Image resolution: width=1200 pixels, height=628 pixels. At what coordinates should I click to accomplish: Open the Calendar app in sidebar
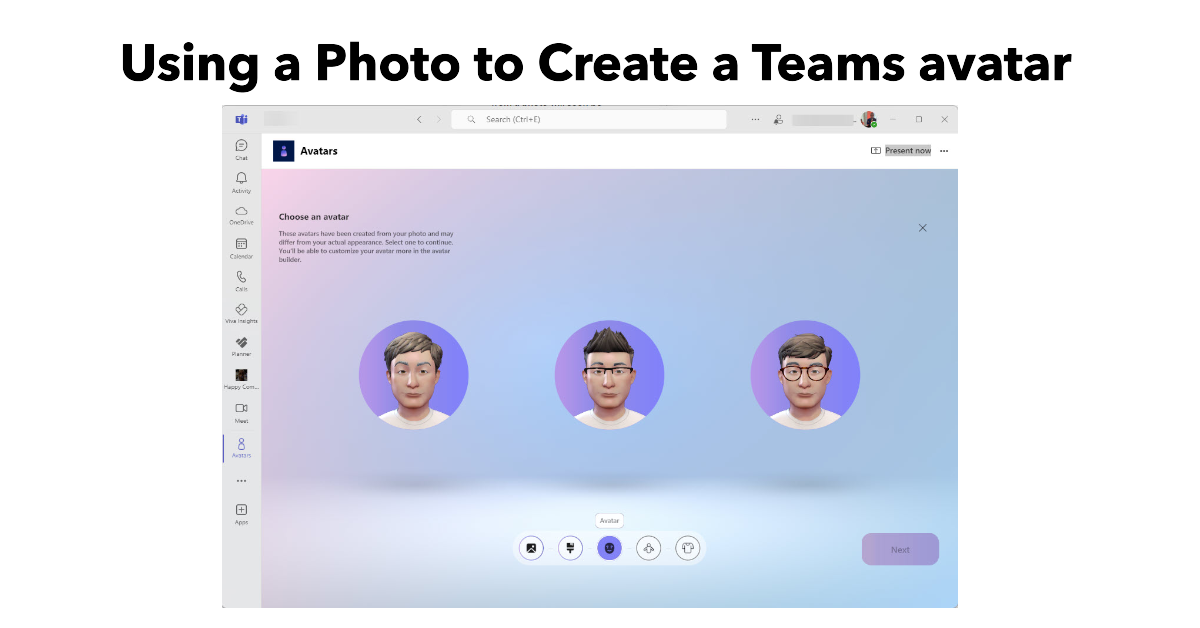(x=241, y=246)
